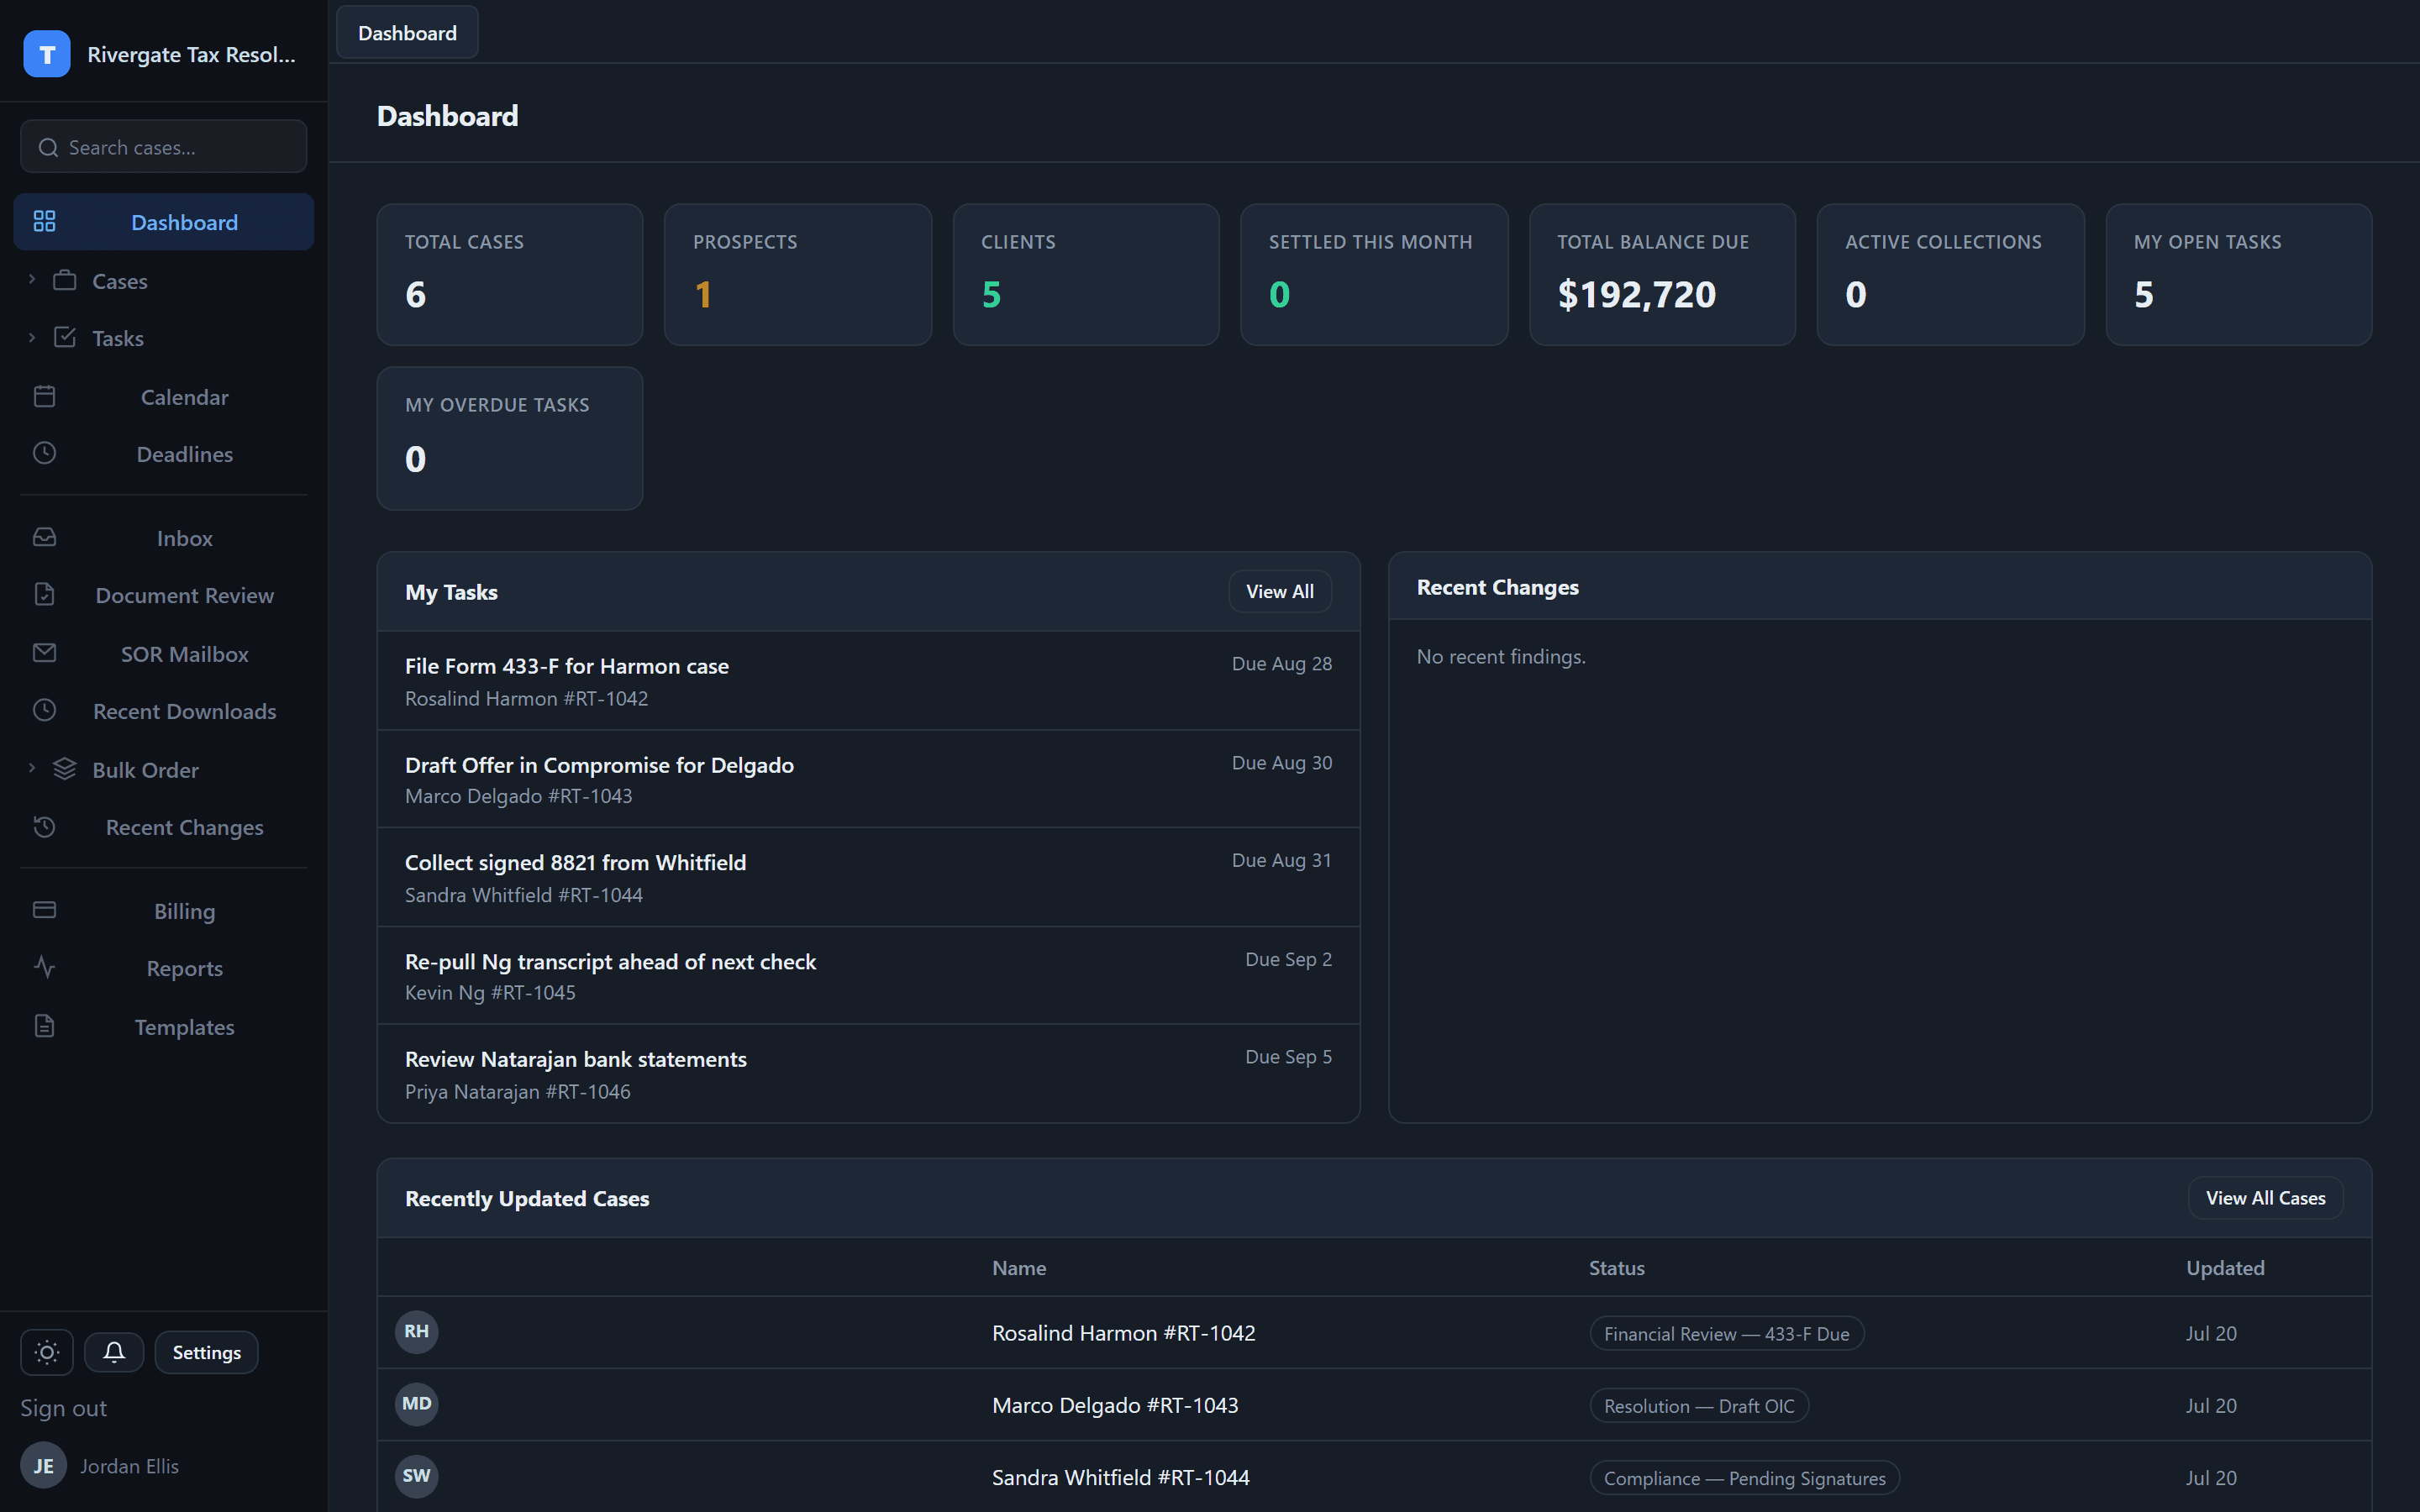Focus the Search cases field
Screen dimensions: 2420x1512
(164, 147)
